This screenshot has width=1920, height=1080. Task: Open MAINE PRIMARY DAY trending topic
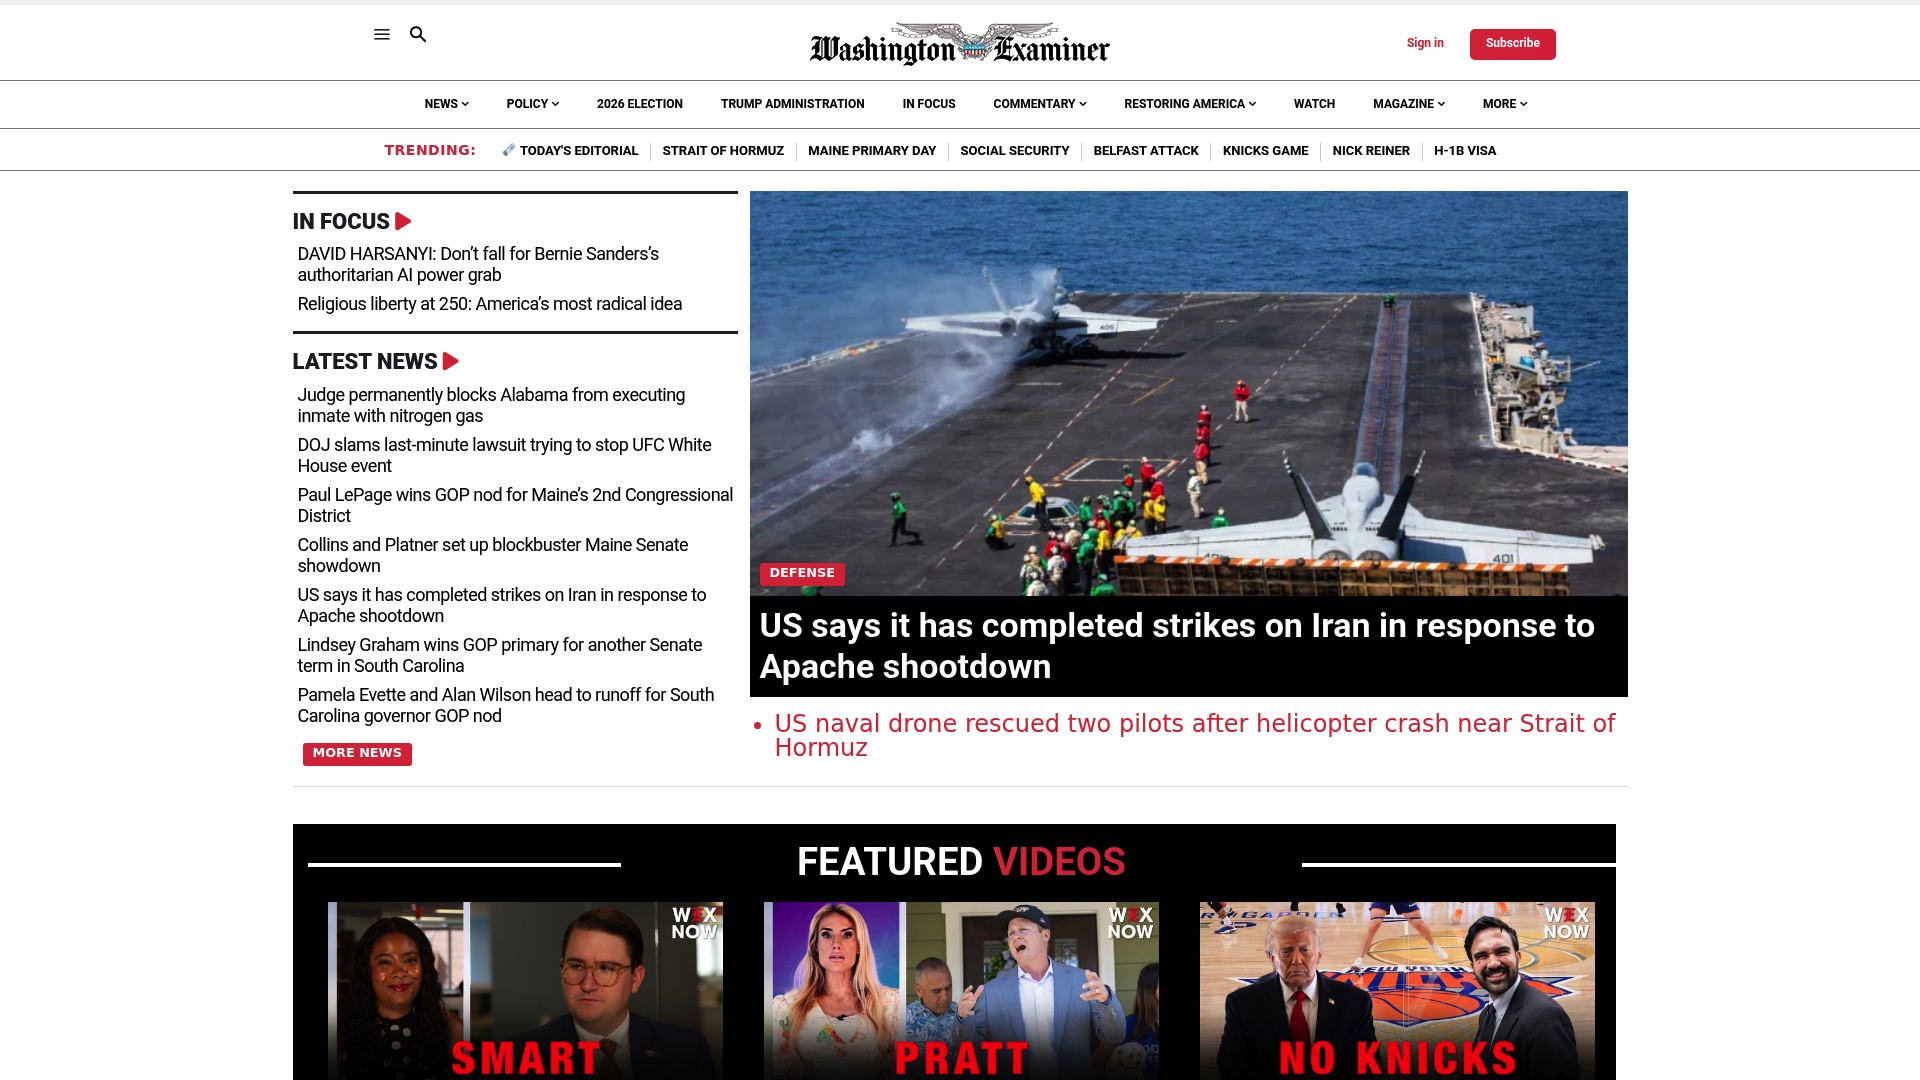coord(872,151)
